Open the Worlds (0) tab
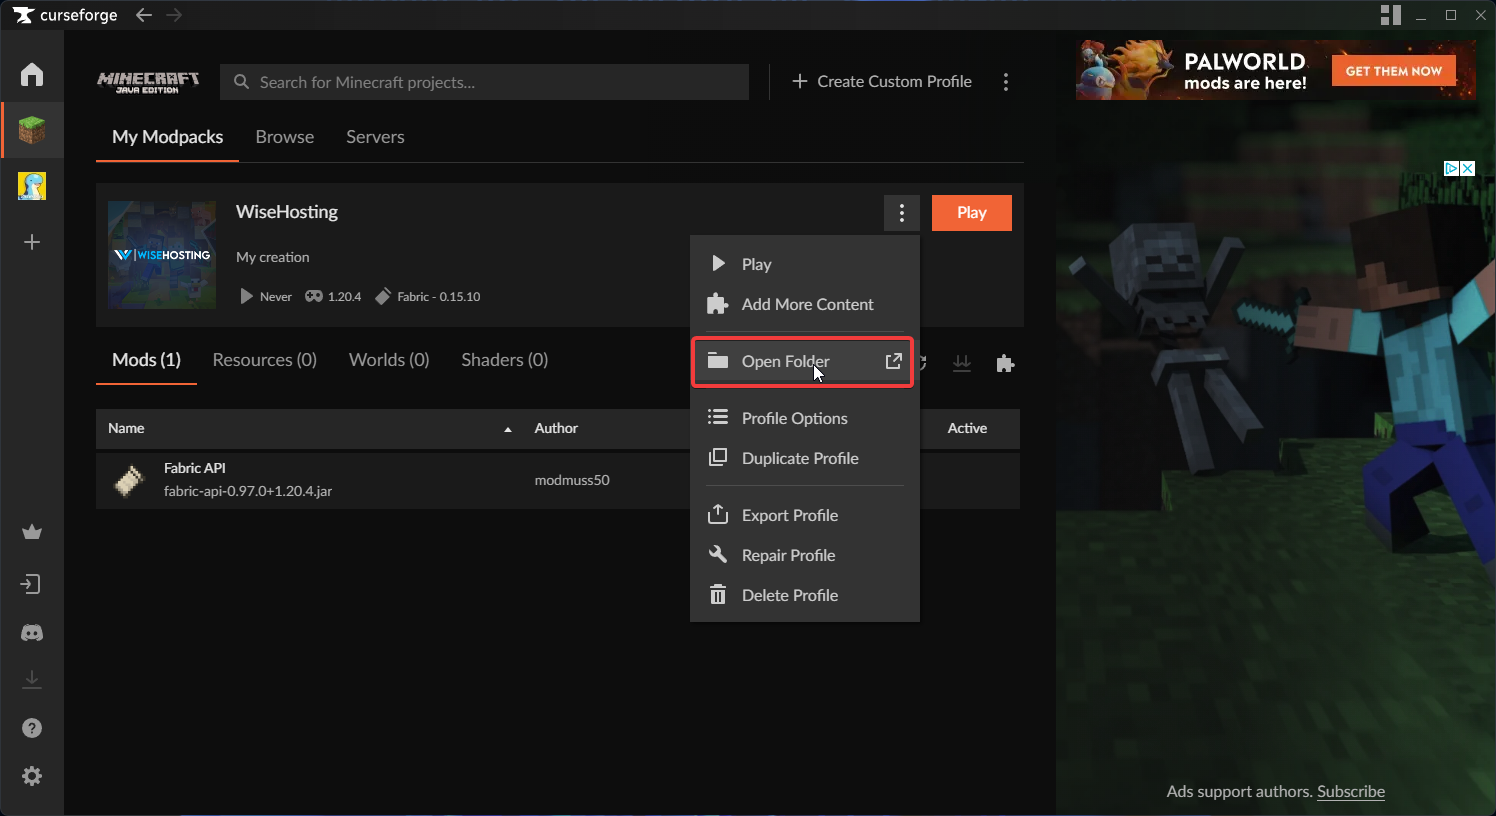This screenshot has width=1496, height=816. click(x=389, y=360)
